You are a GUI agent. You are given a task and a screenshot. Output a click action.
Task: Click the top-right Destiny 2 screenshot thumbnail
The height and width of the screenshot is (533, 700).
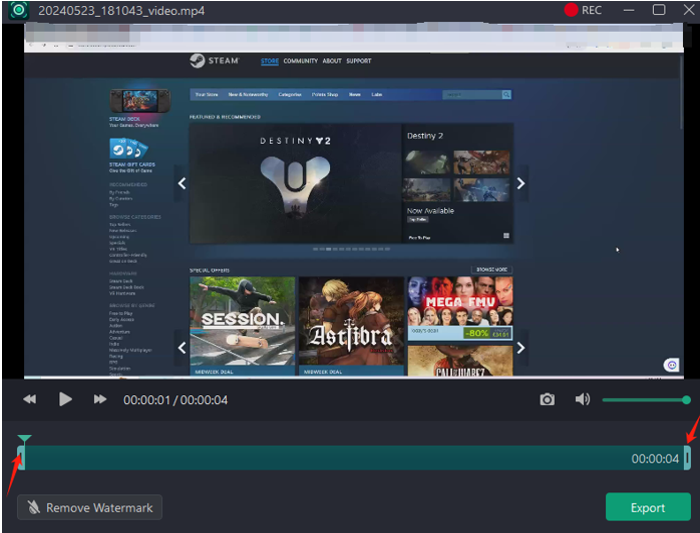pos(481,162)
